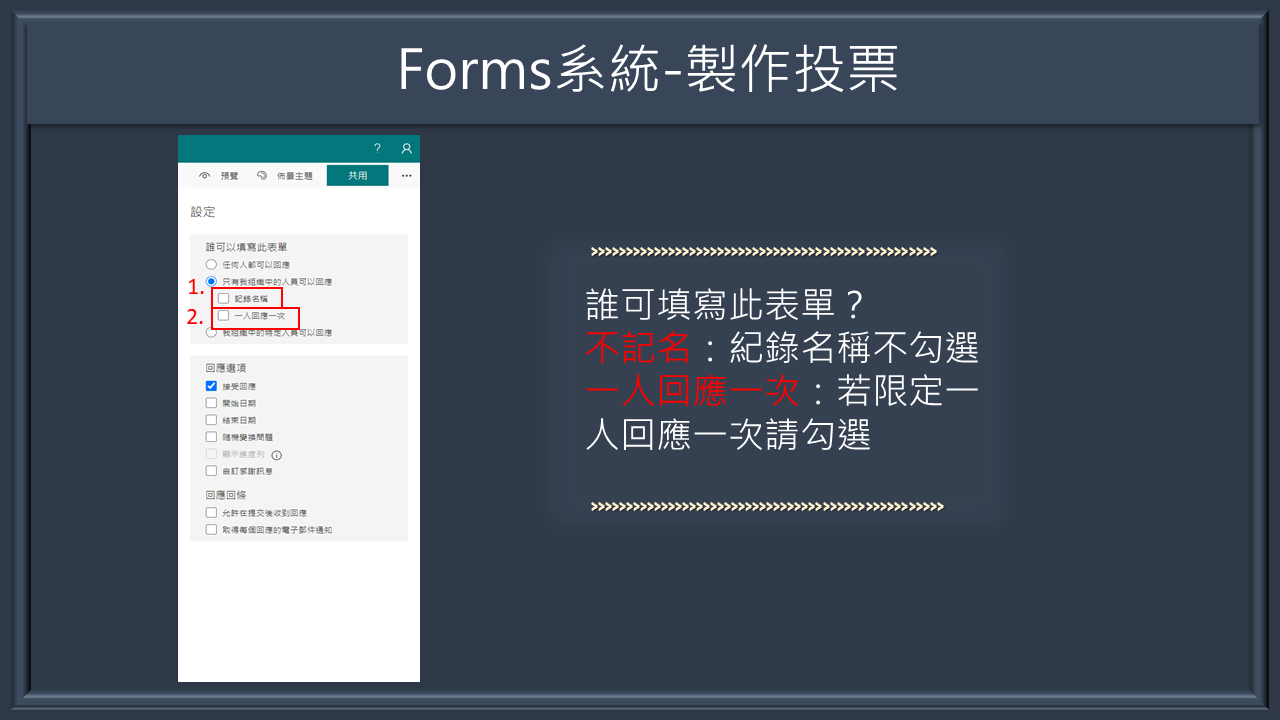Check the 記錄名稱 checkbox

point(224,298)
